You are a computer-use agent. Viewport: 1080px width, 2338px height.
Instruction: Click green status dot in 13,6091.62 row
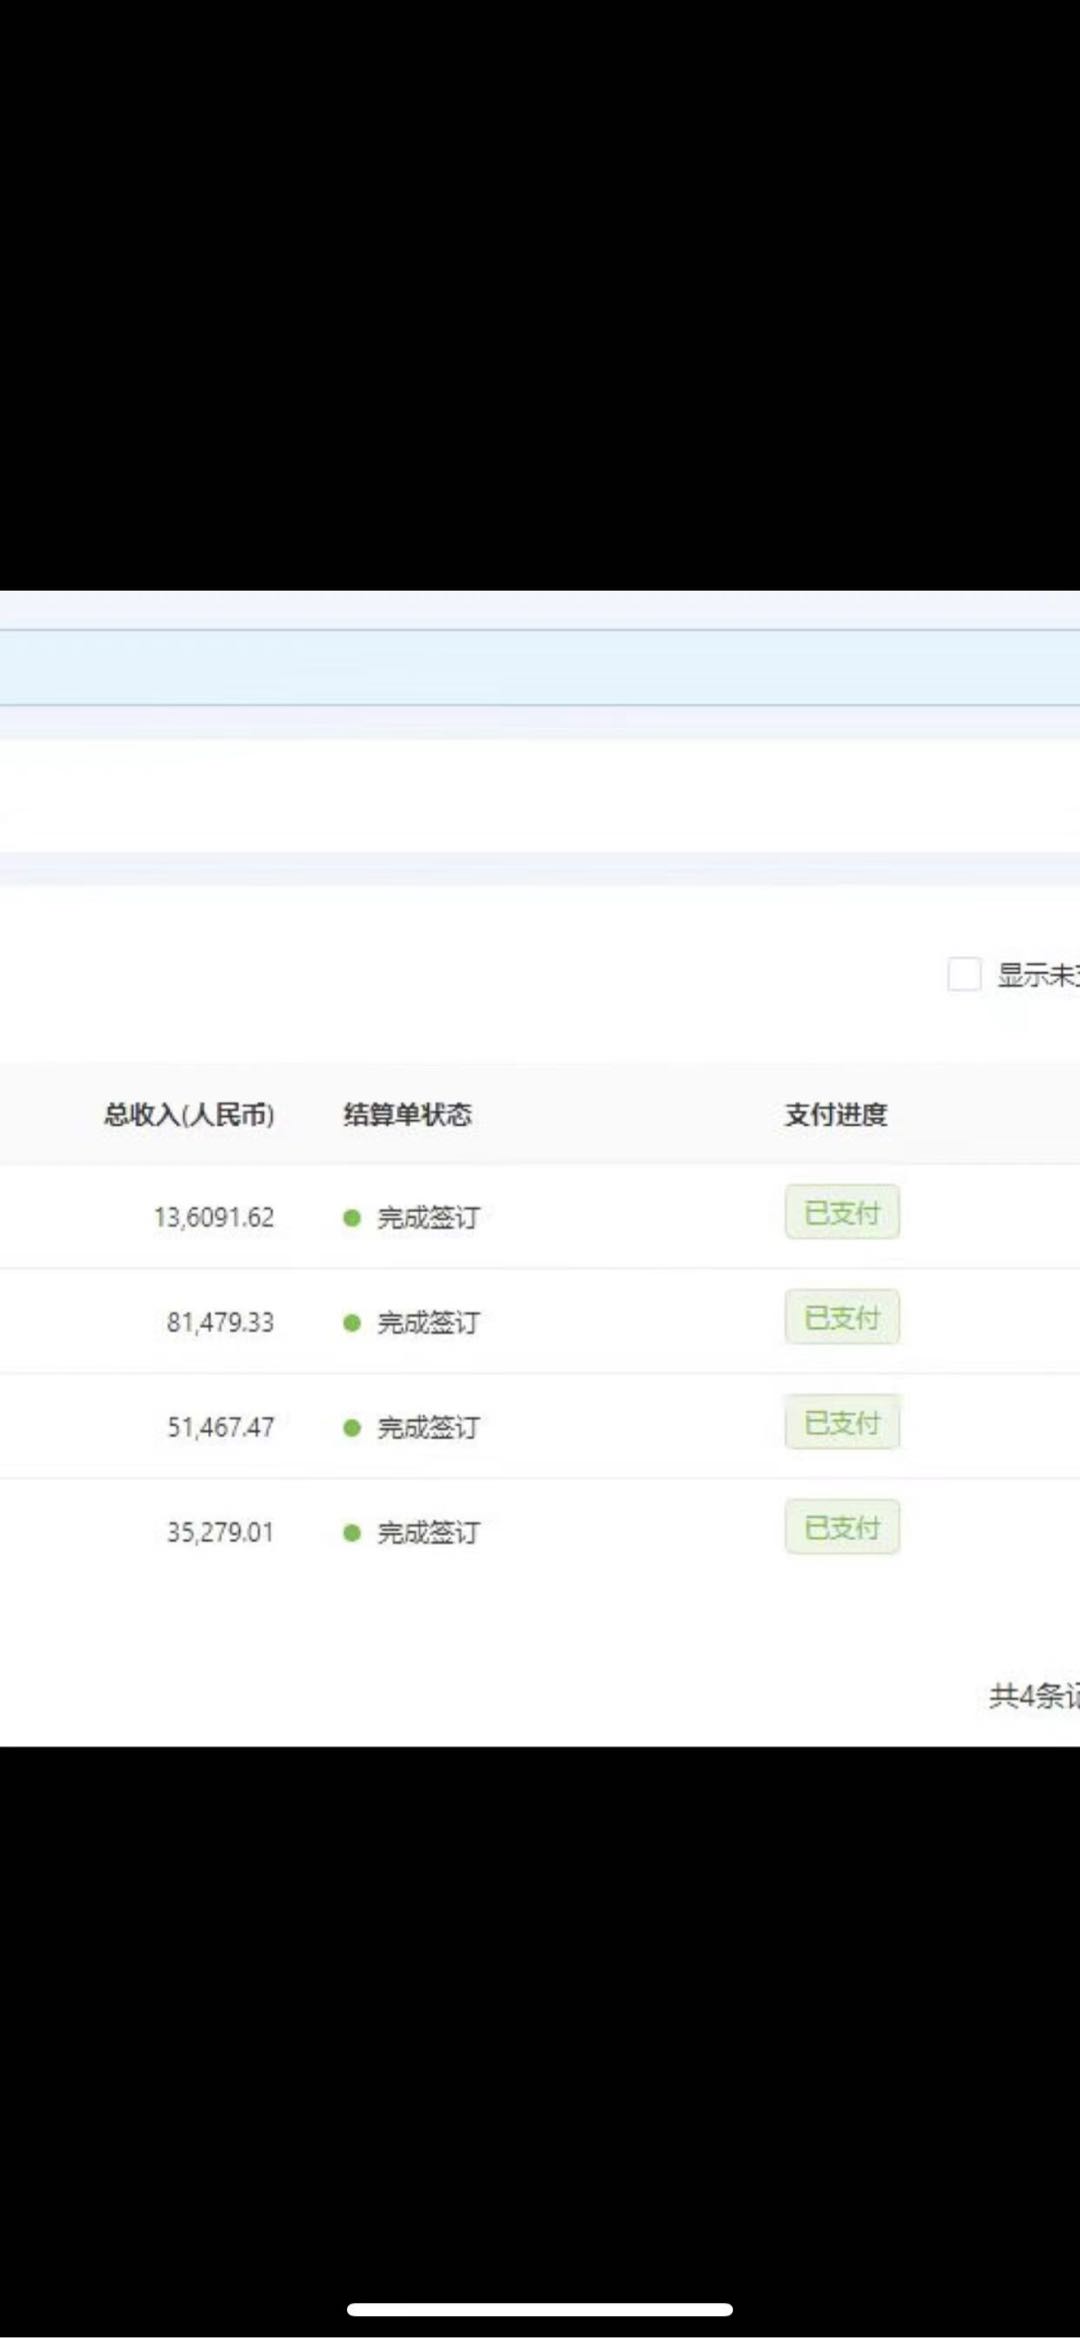click(x=352, y=1218)
